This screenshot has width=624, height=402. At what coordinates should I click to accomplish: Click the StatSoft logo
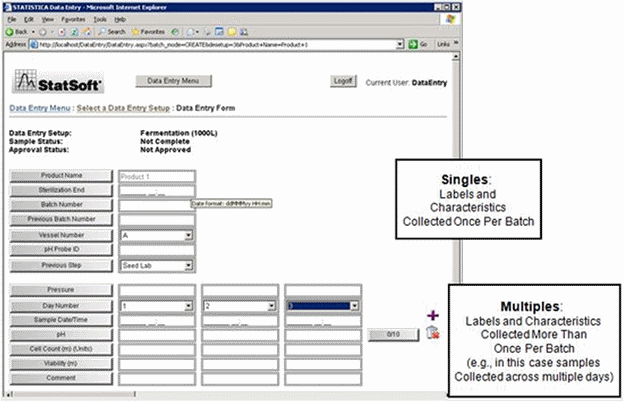58,82
